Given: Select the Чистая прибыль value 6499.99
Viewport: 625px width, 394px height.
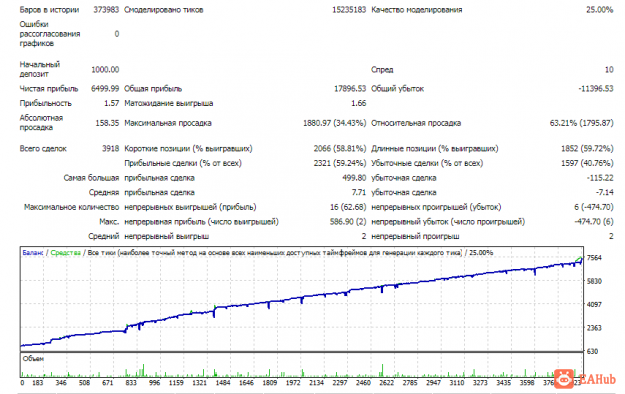Looking at the screenshot, I should [x=105, y=89].
